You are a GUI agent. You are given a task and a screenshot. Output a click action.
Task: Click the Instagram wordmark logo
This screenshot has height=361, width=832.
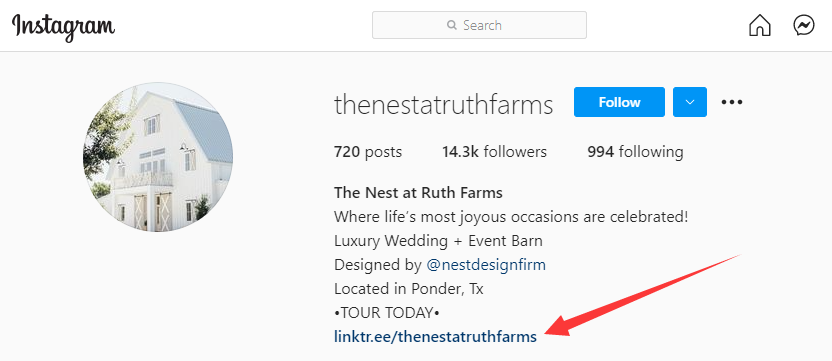[63, 27]
